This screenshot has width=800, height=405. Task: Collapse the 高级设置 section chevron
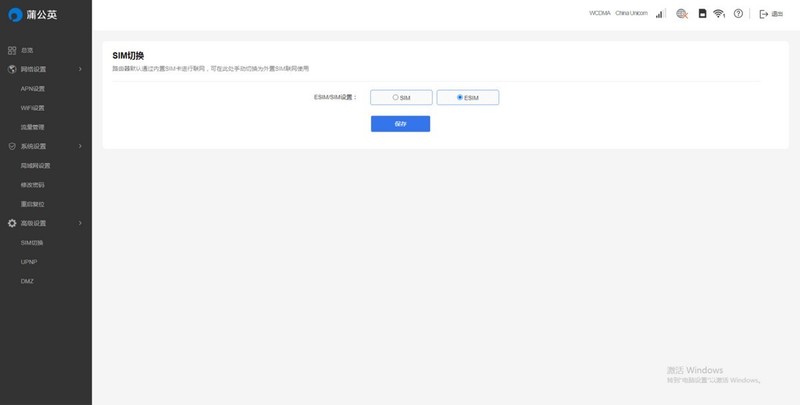coord(80,223)
